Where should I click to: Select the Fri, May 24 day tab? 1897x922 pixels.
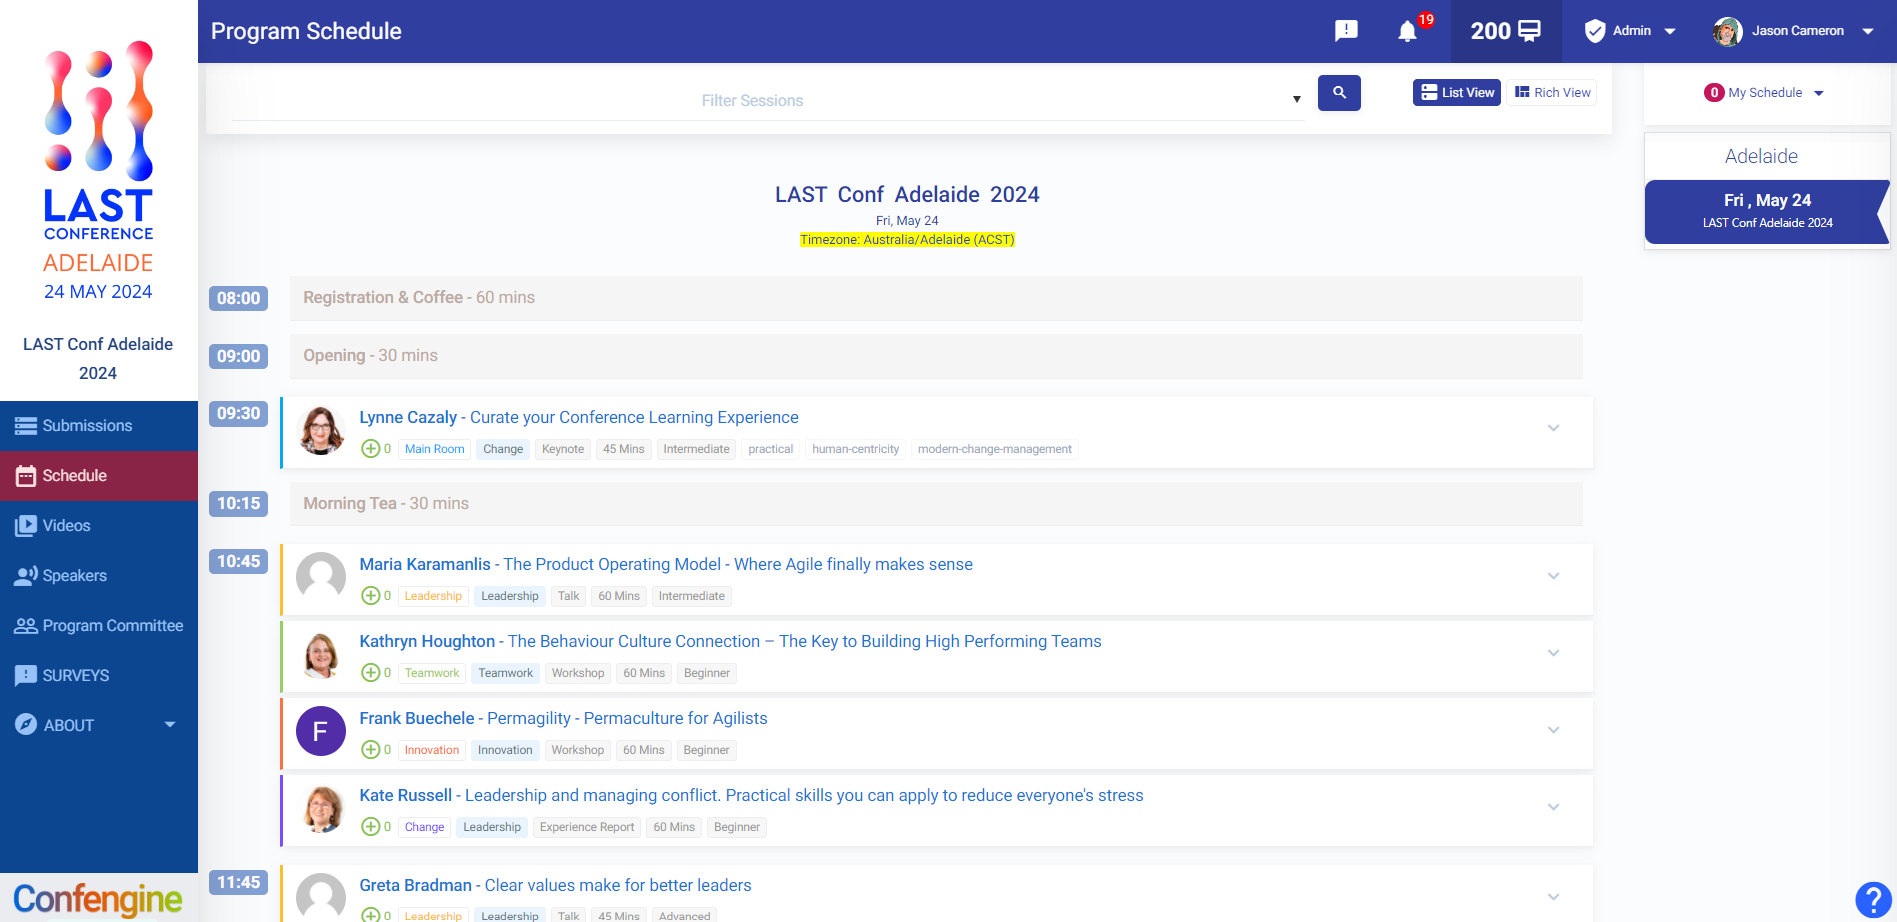1767,211
